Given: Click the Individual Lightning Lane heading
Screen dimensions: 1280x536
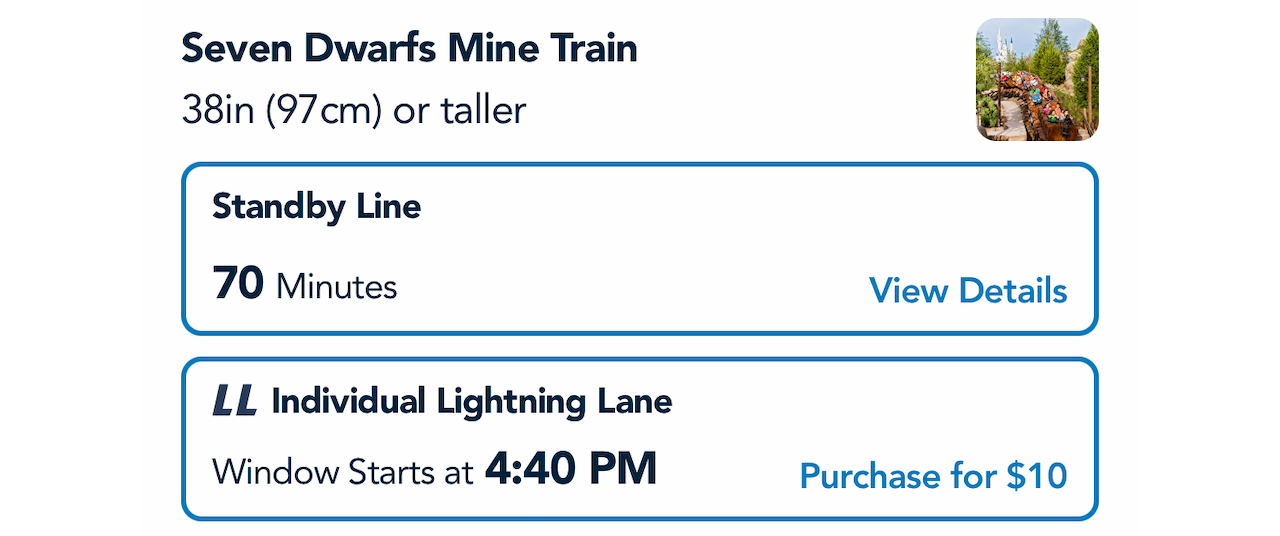Looking at the screenshot, I should (471, 401).
